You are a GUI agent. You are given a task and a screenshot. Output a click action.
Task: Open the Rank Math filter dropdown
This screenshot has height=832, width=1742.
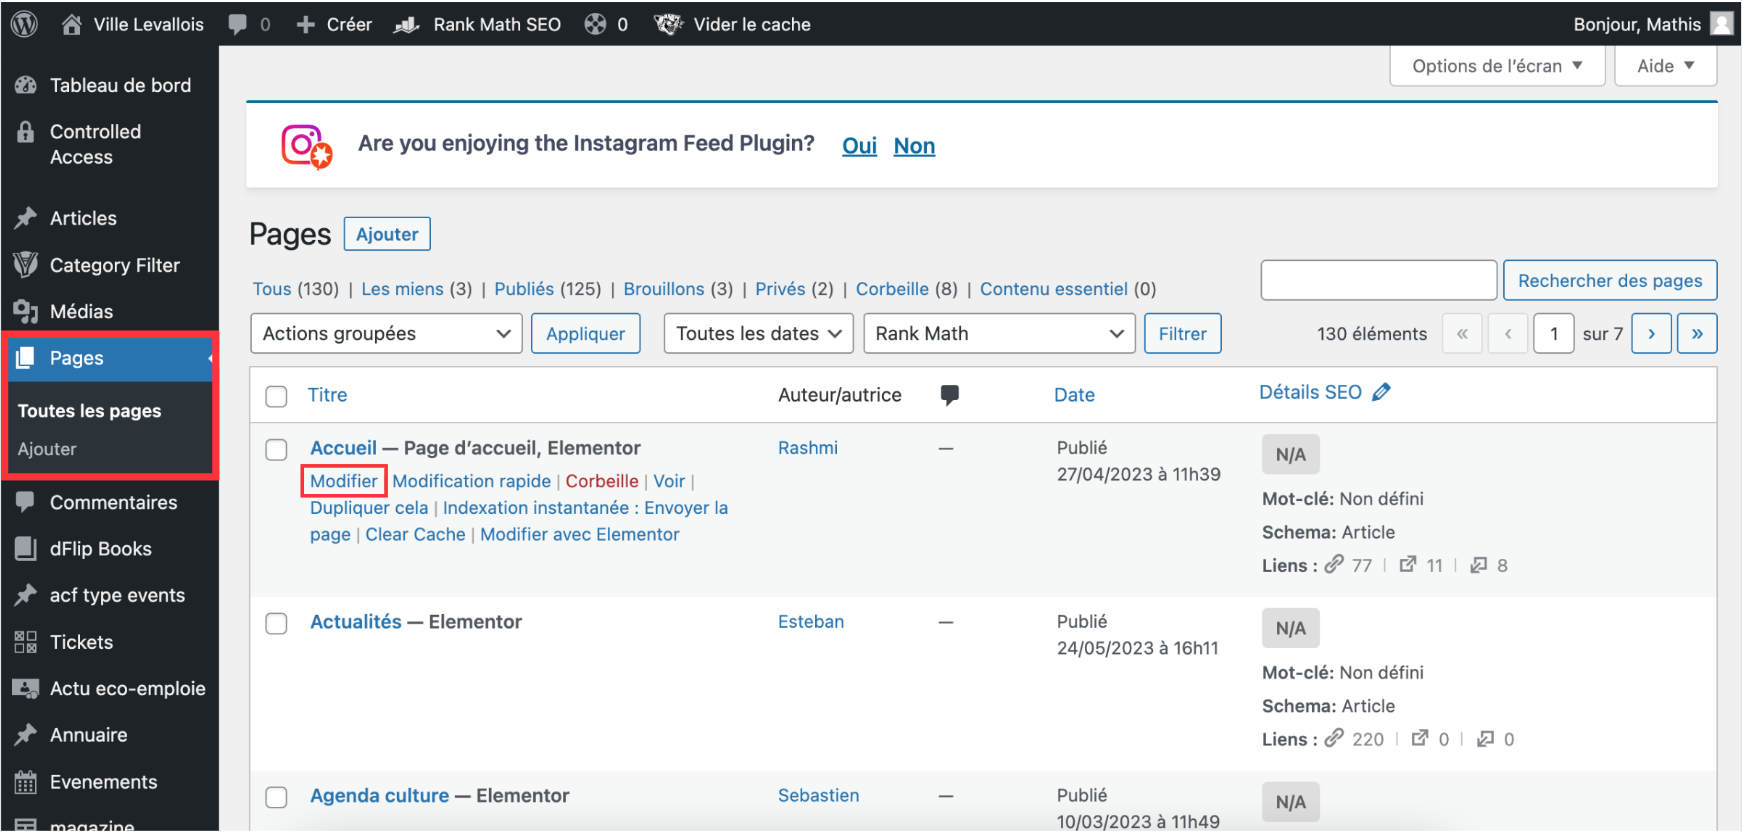click(x=998, y=334)
